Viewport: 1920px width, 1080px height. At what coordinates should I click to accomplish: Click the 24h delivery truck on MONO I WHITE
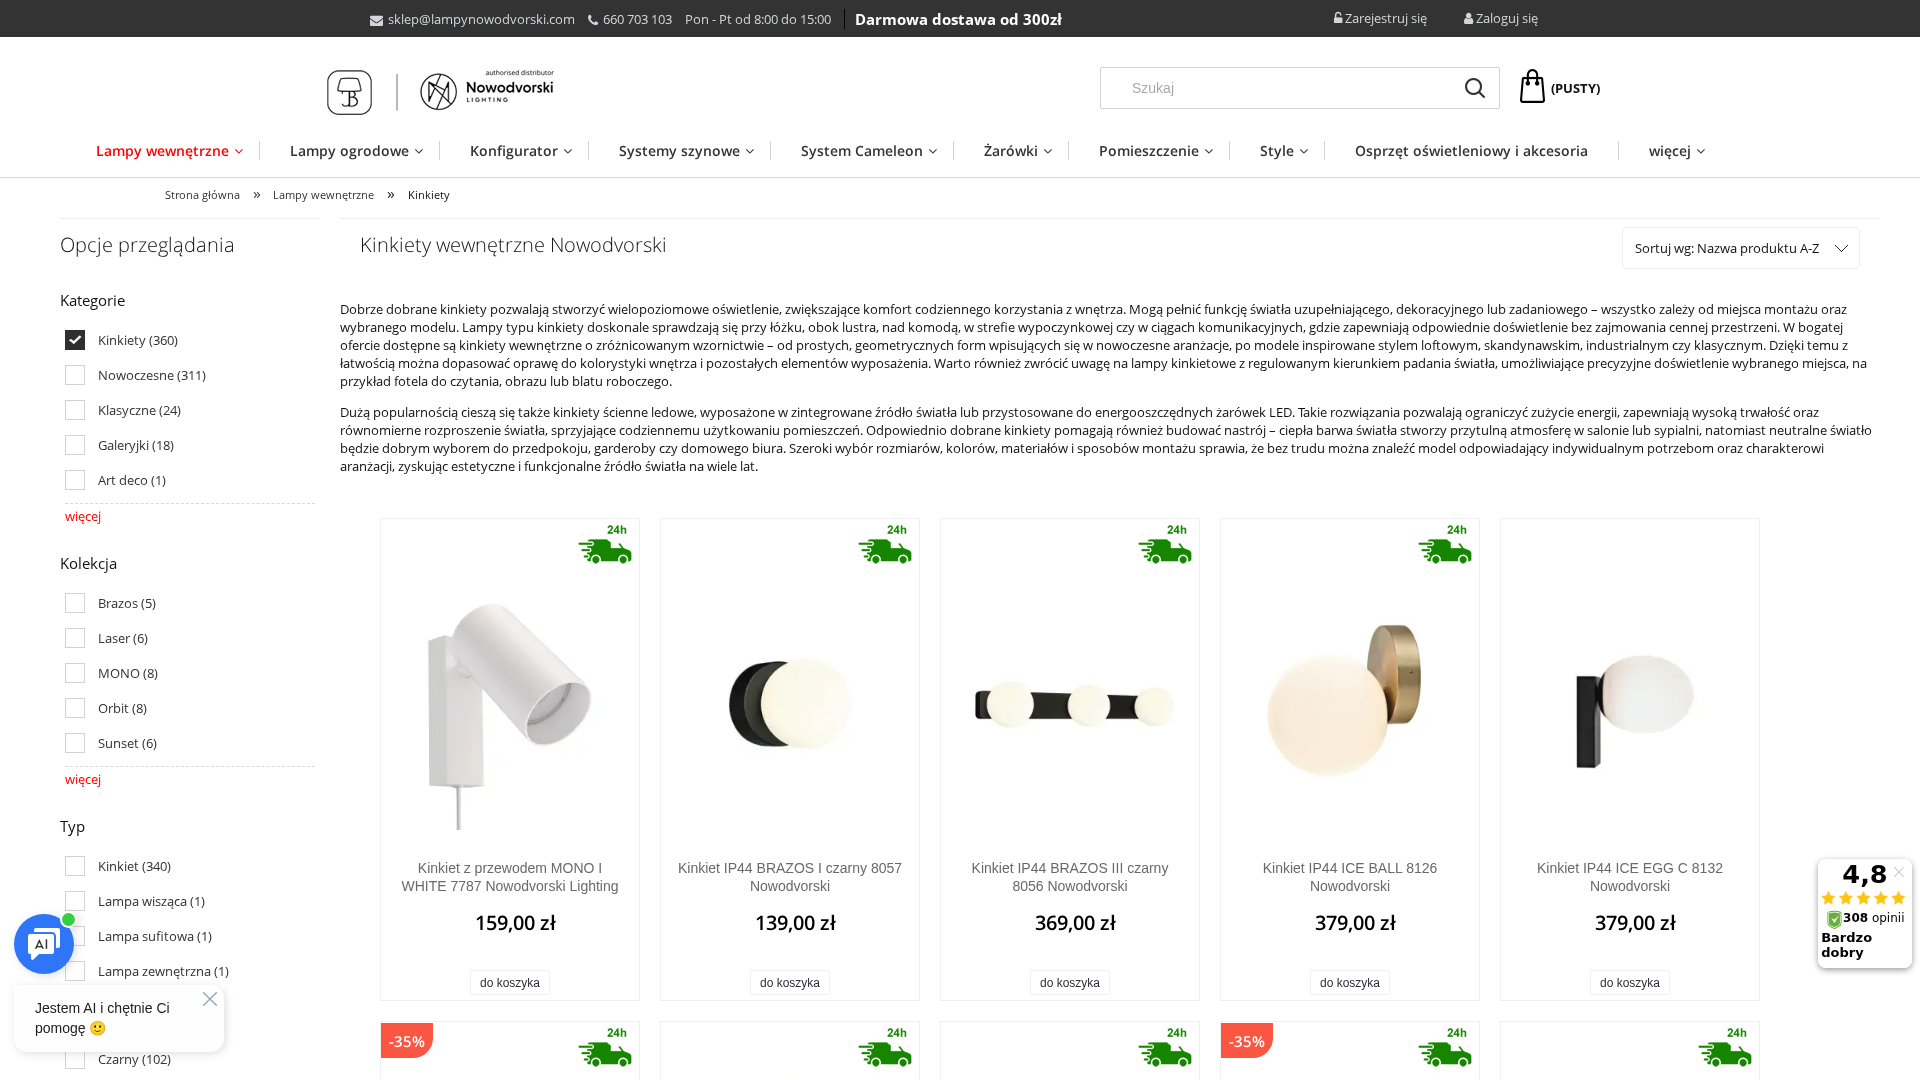coord(605,544)
